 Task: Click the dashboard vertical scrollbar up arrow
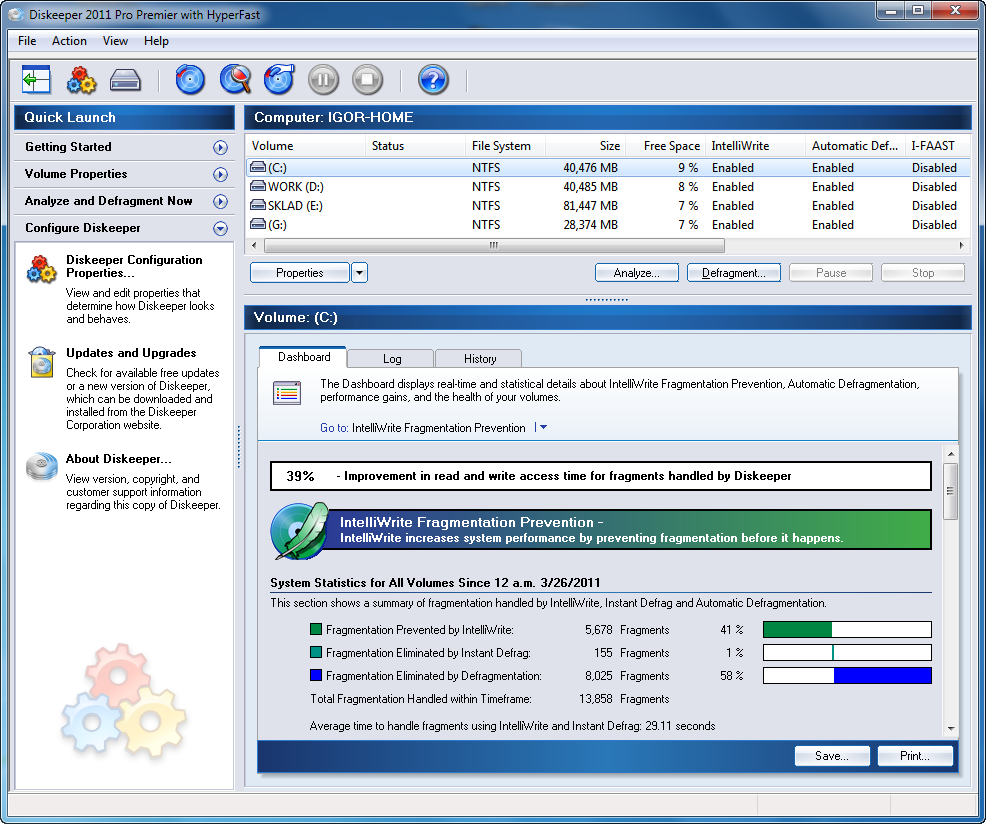click(951, 454)
